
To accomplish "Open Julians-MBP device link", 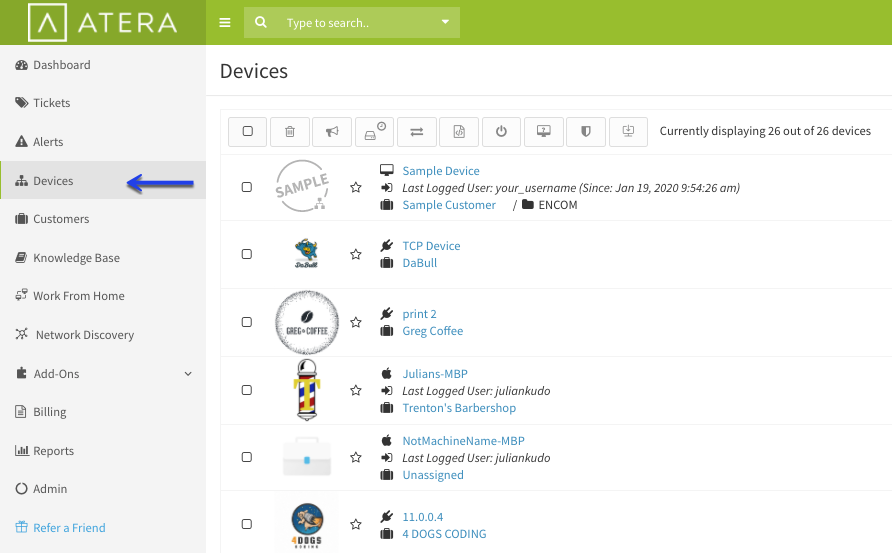I will pyautogui.click(x=435, y=374).
